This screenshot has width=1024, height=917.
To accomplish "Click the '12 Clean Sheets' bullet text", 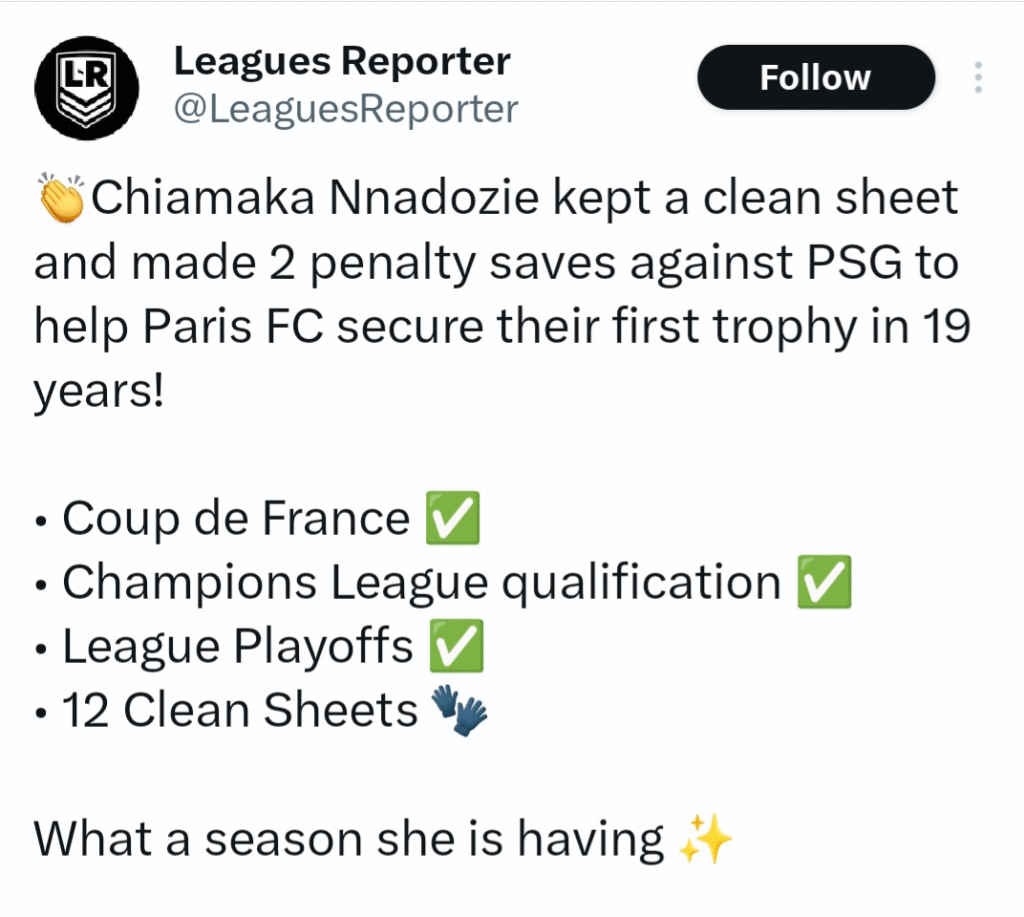I will pos(240,710).
